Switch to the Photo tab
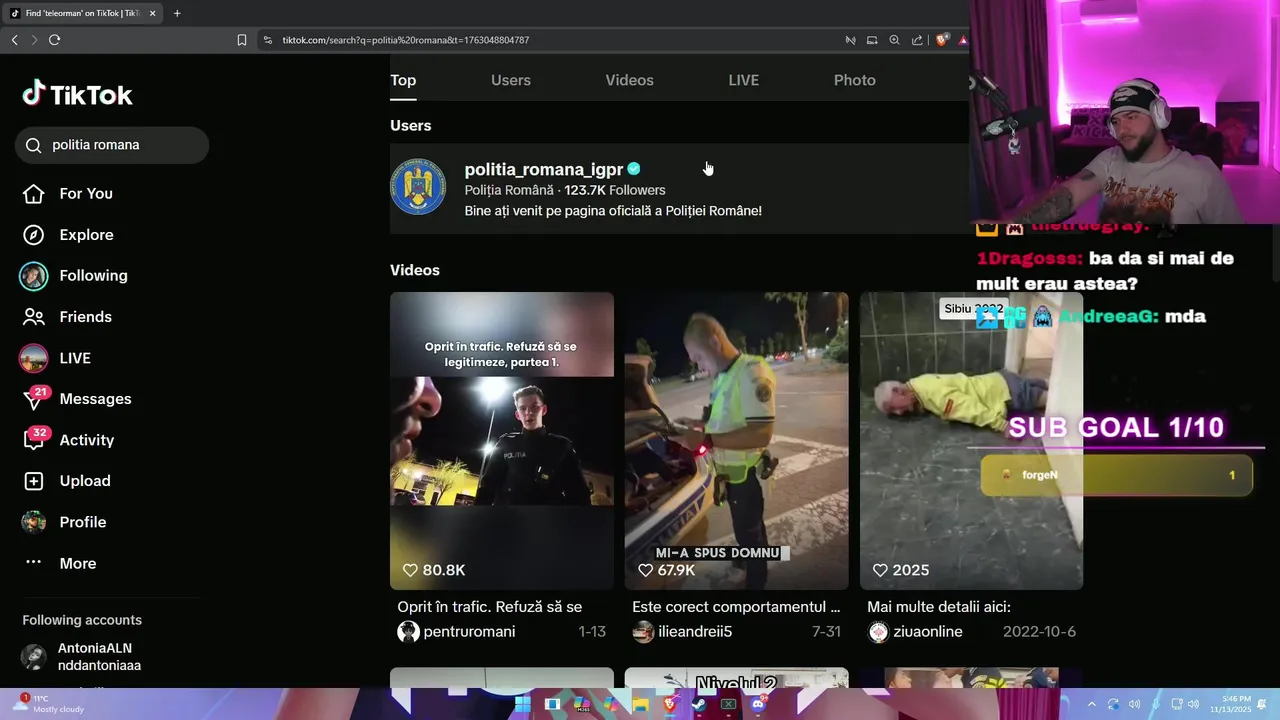The height and width of the screenshot is (720, 1280). pos(855,80)
